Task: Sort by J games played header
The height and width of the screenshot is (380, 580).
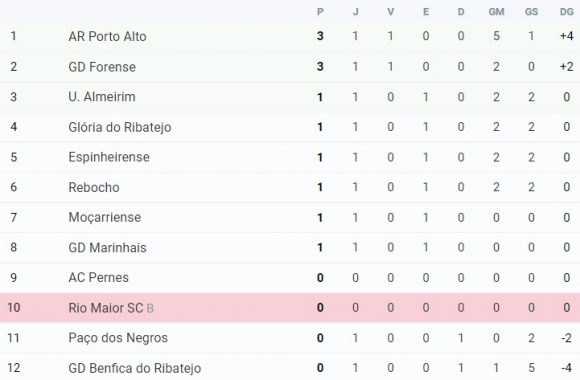Action: 355,12
